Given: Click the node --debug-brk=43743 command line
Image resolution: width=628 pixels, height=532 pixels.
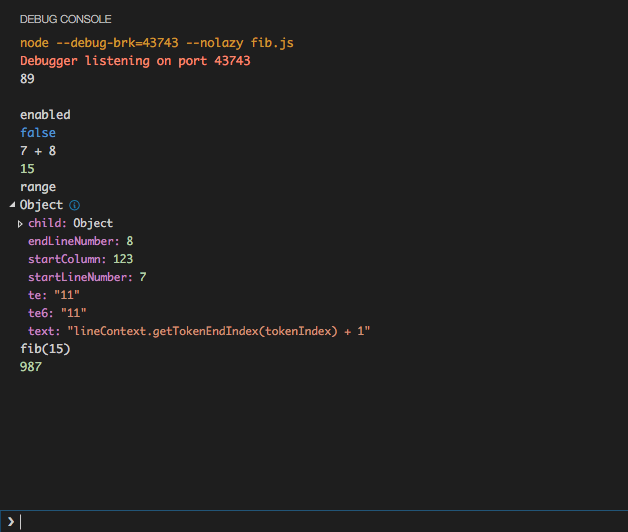Looking at the screenshot, I should [x=157, y=43].
